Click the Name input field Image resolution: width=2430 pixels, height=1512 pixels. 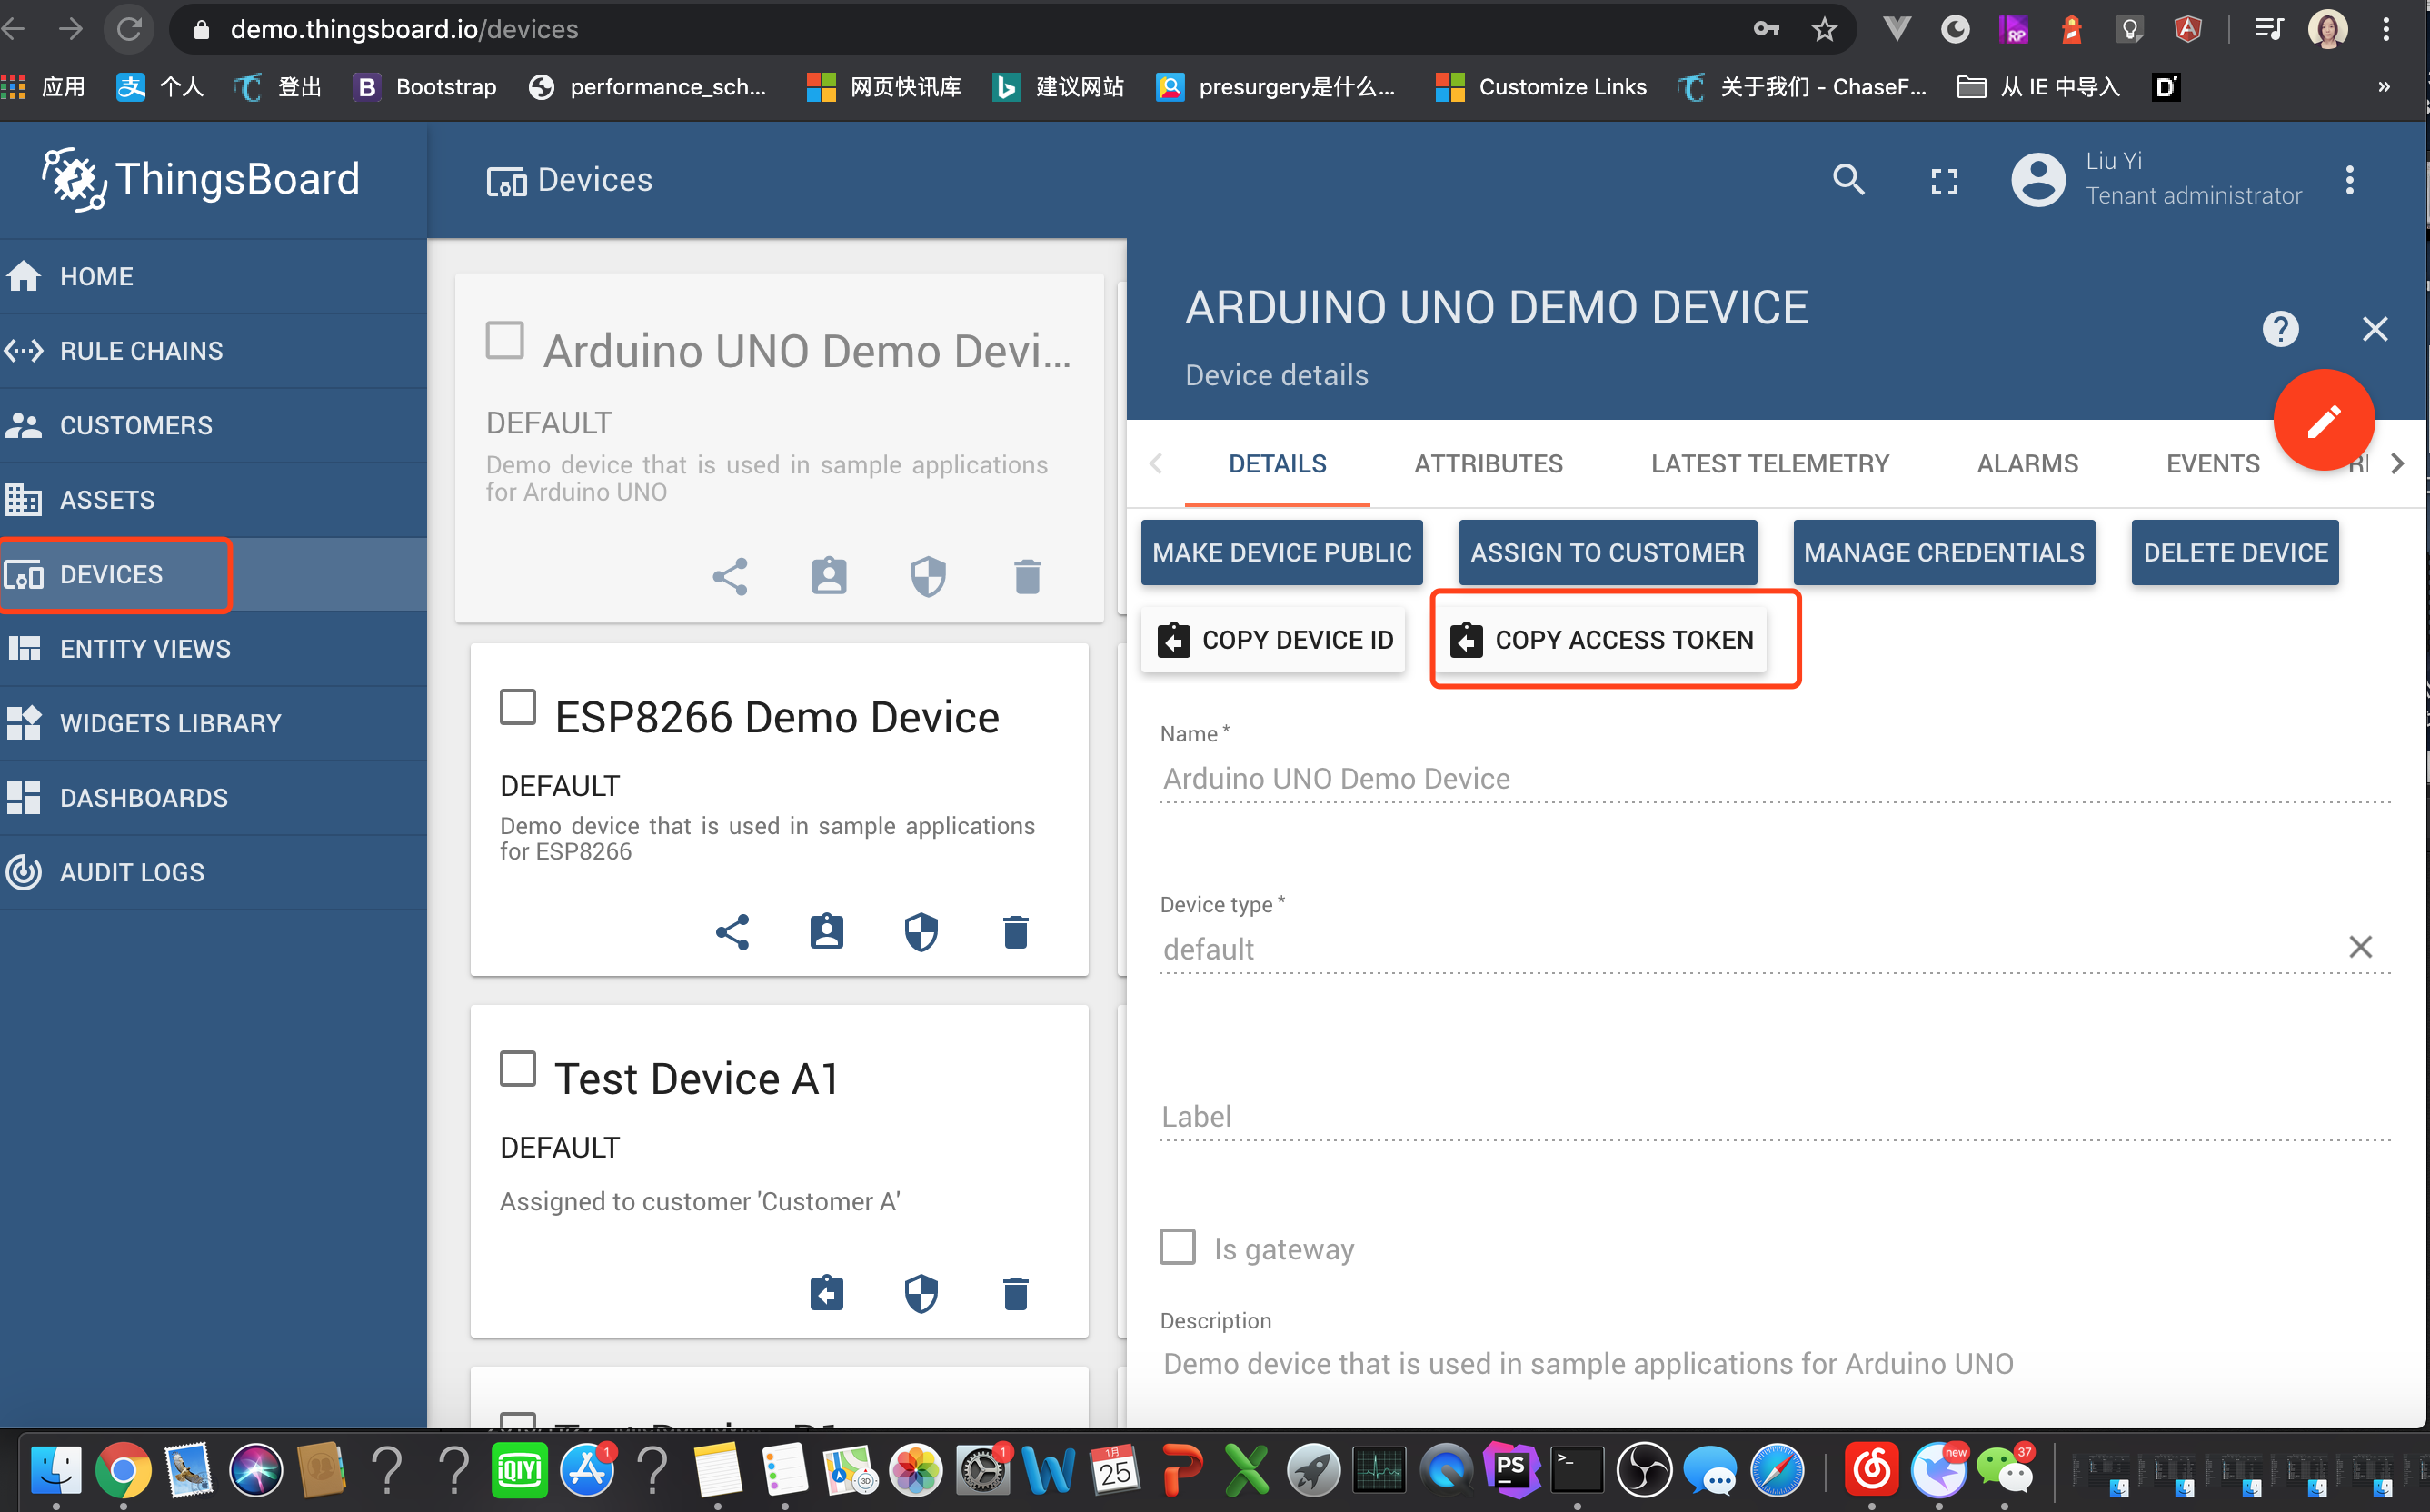point(1775,778)
